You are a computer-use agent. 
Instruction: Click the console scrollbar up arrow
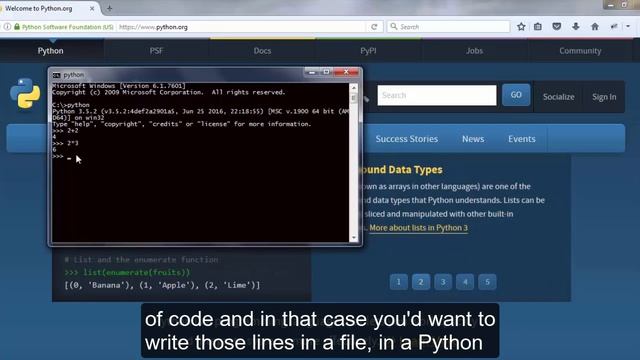(x=354, y=87)
